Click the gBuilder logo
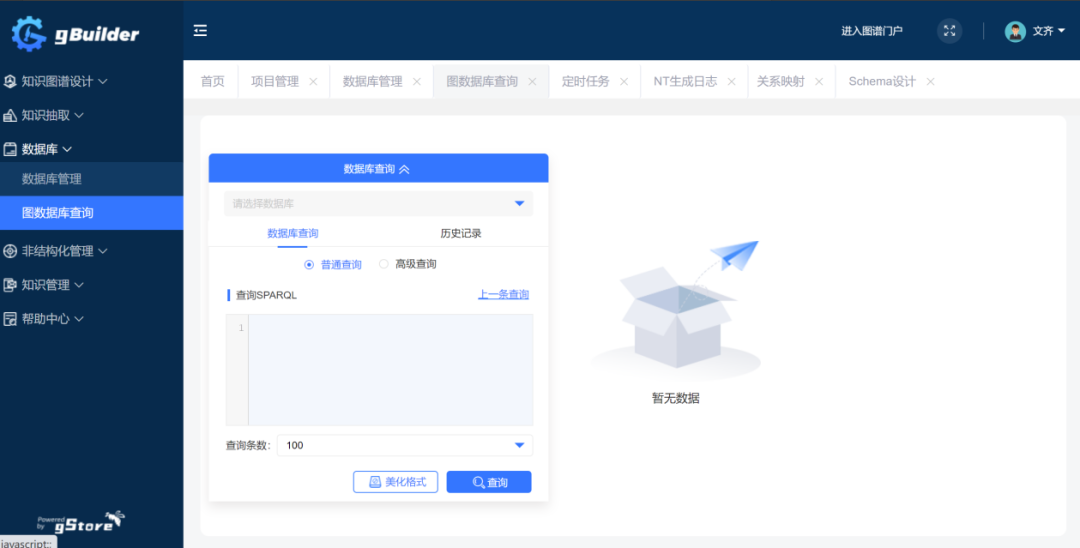Viewport: 1080px width, 548px height. point(76,34)
